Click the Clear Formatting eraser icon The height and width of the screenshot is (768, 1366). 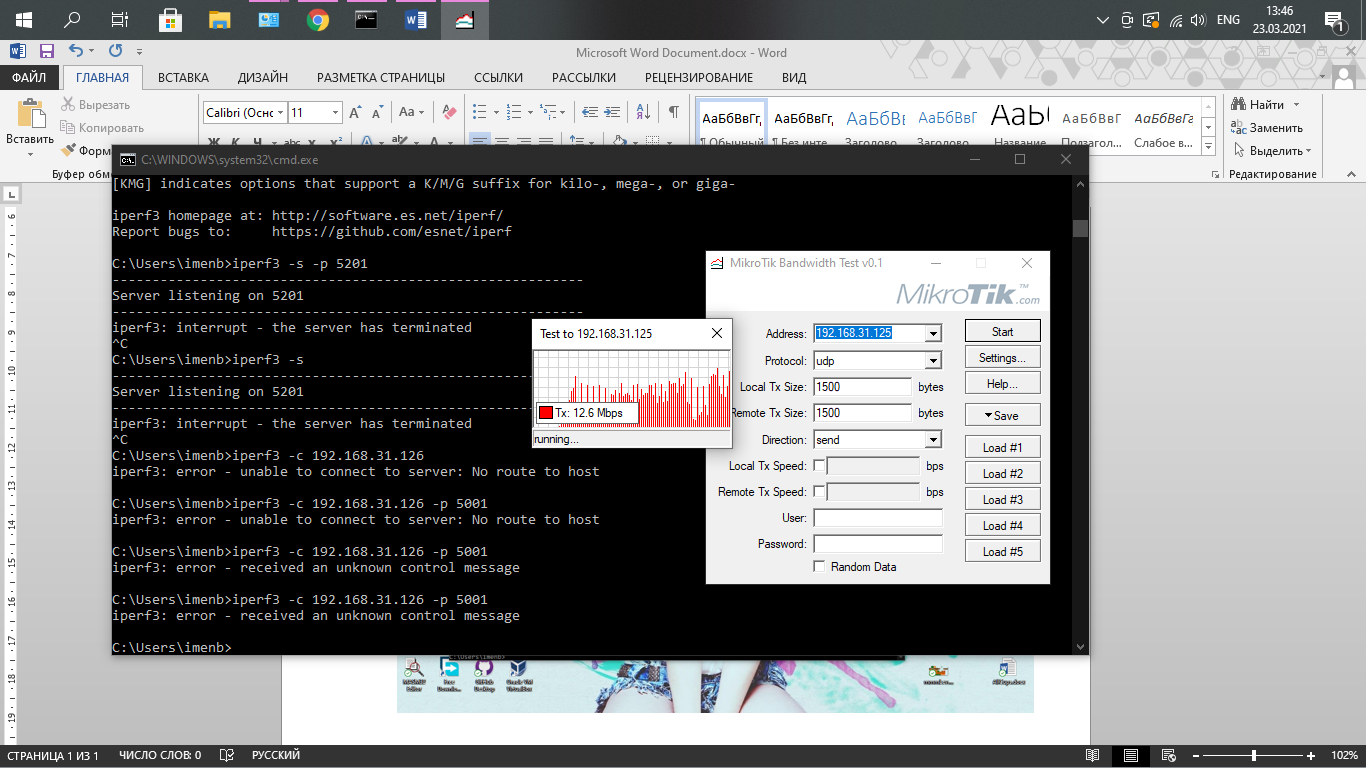tap(449, 112)
